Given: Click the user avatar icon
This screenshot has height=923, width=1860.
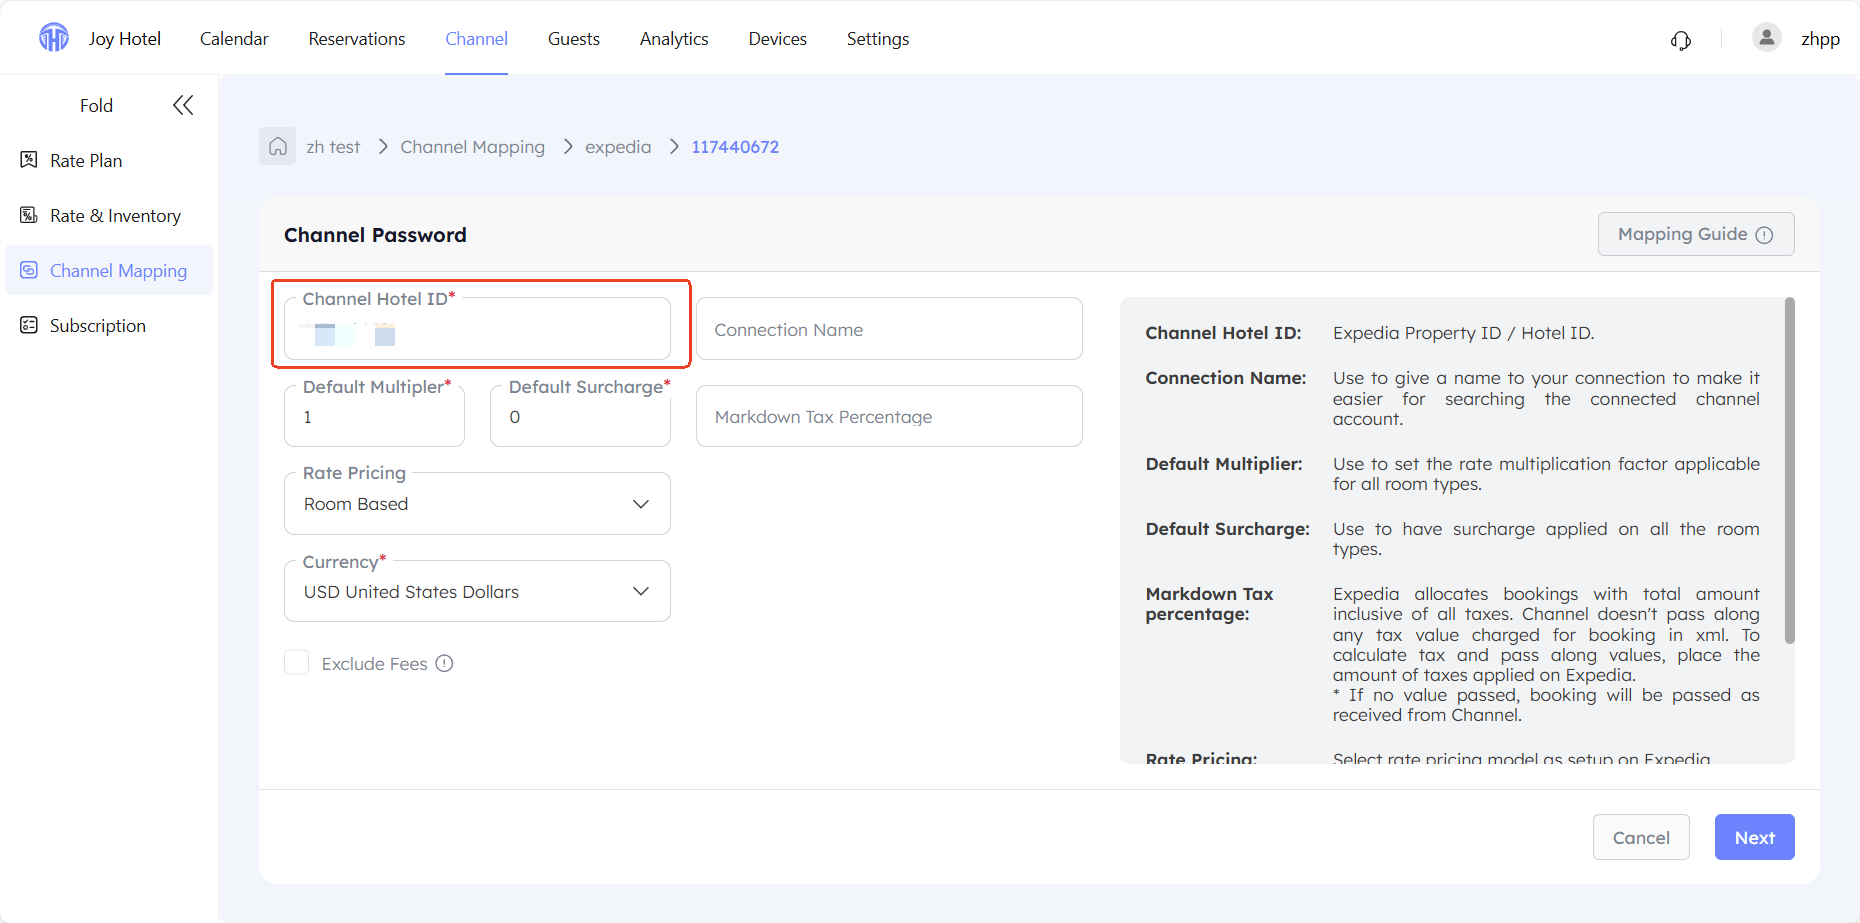Looking at the screenshot, I should point(1766,38).
